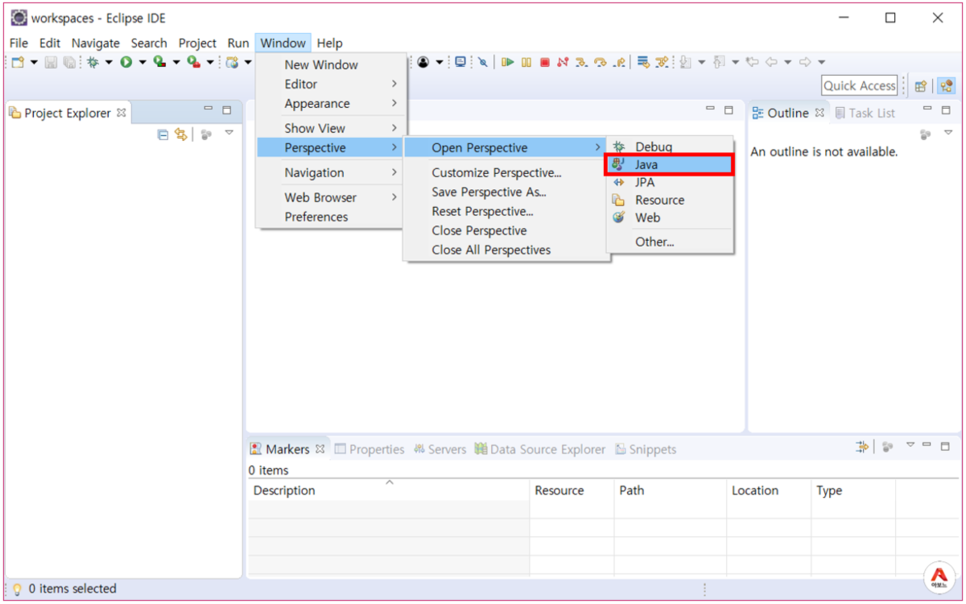The height and width of the screenshot is (604, 966).
Task: Open the Help menu
Action: click(x=330, y=43)
